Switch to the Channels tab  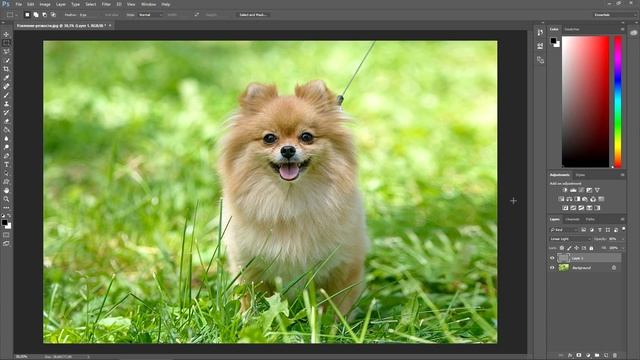(572, 219)
